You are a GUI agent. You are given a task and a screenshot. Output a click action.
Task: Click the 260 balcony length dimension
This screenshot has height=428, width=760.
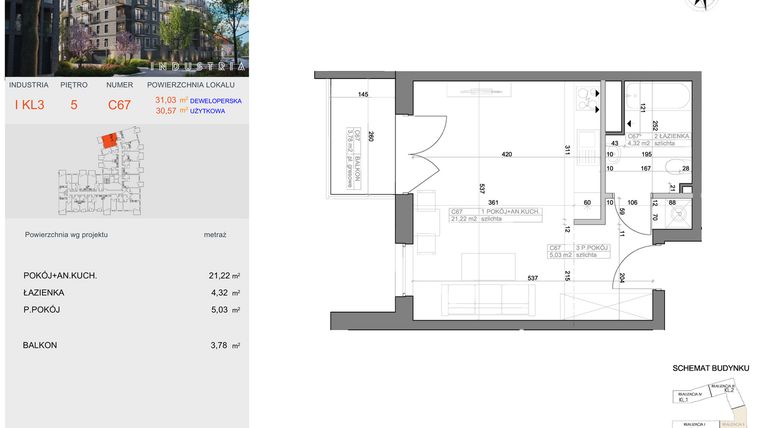[371, 137]
